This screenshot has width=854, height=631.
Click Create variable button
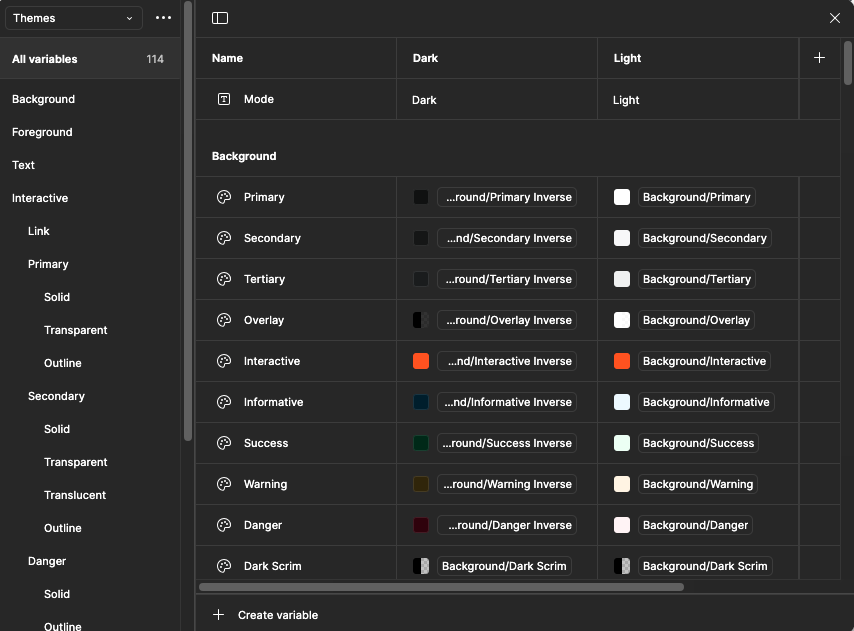pos(266,615)
